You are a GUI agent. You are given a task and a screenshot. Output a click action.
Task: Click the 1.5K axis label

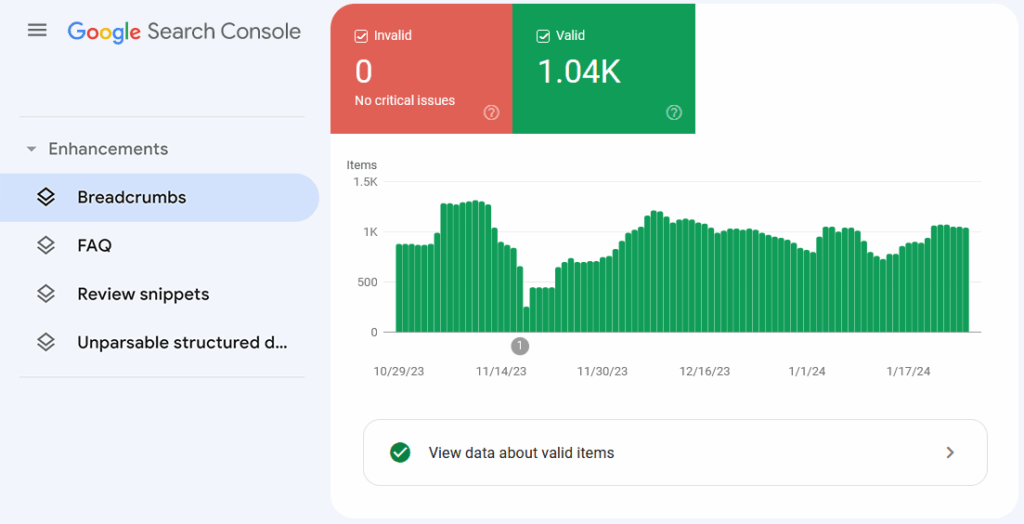tap(366, 182)
